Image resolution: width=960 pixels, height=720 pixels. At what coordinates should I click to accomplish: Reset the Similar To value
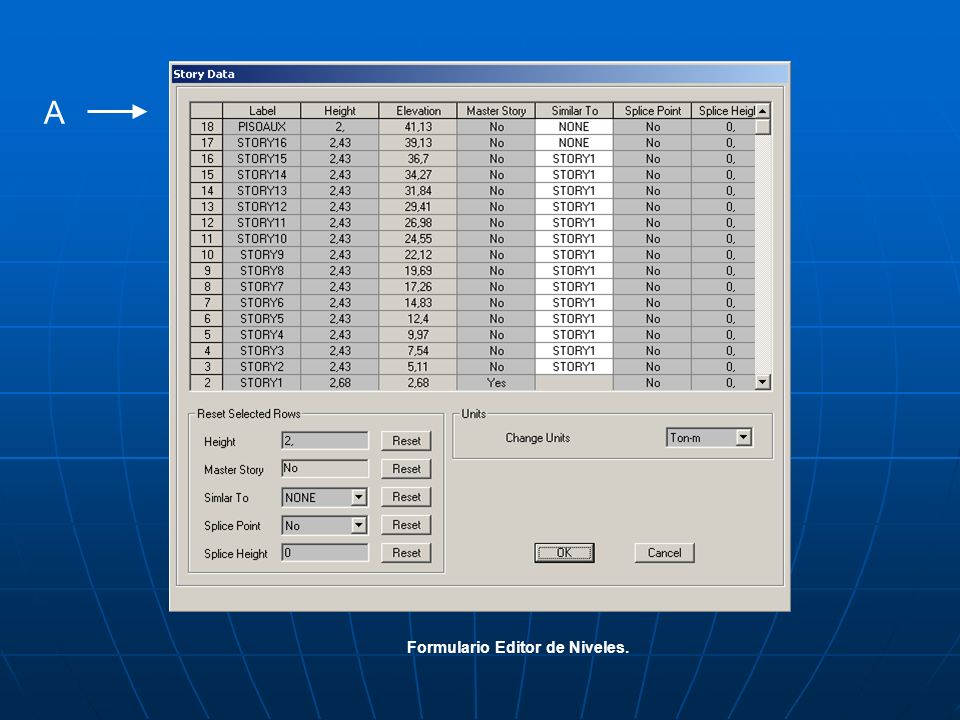pos(407,497)
